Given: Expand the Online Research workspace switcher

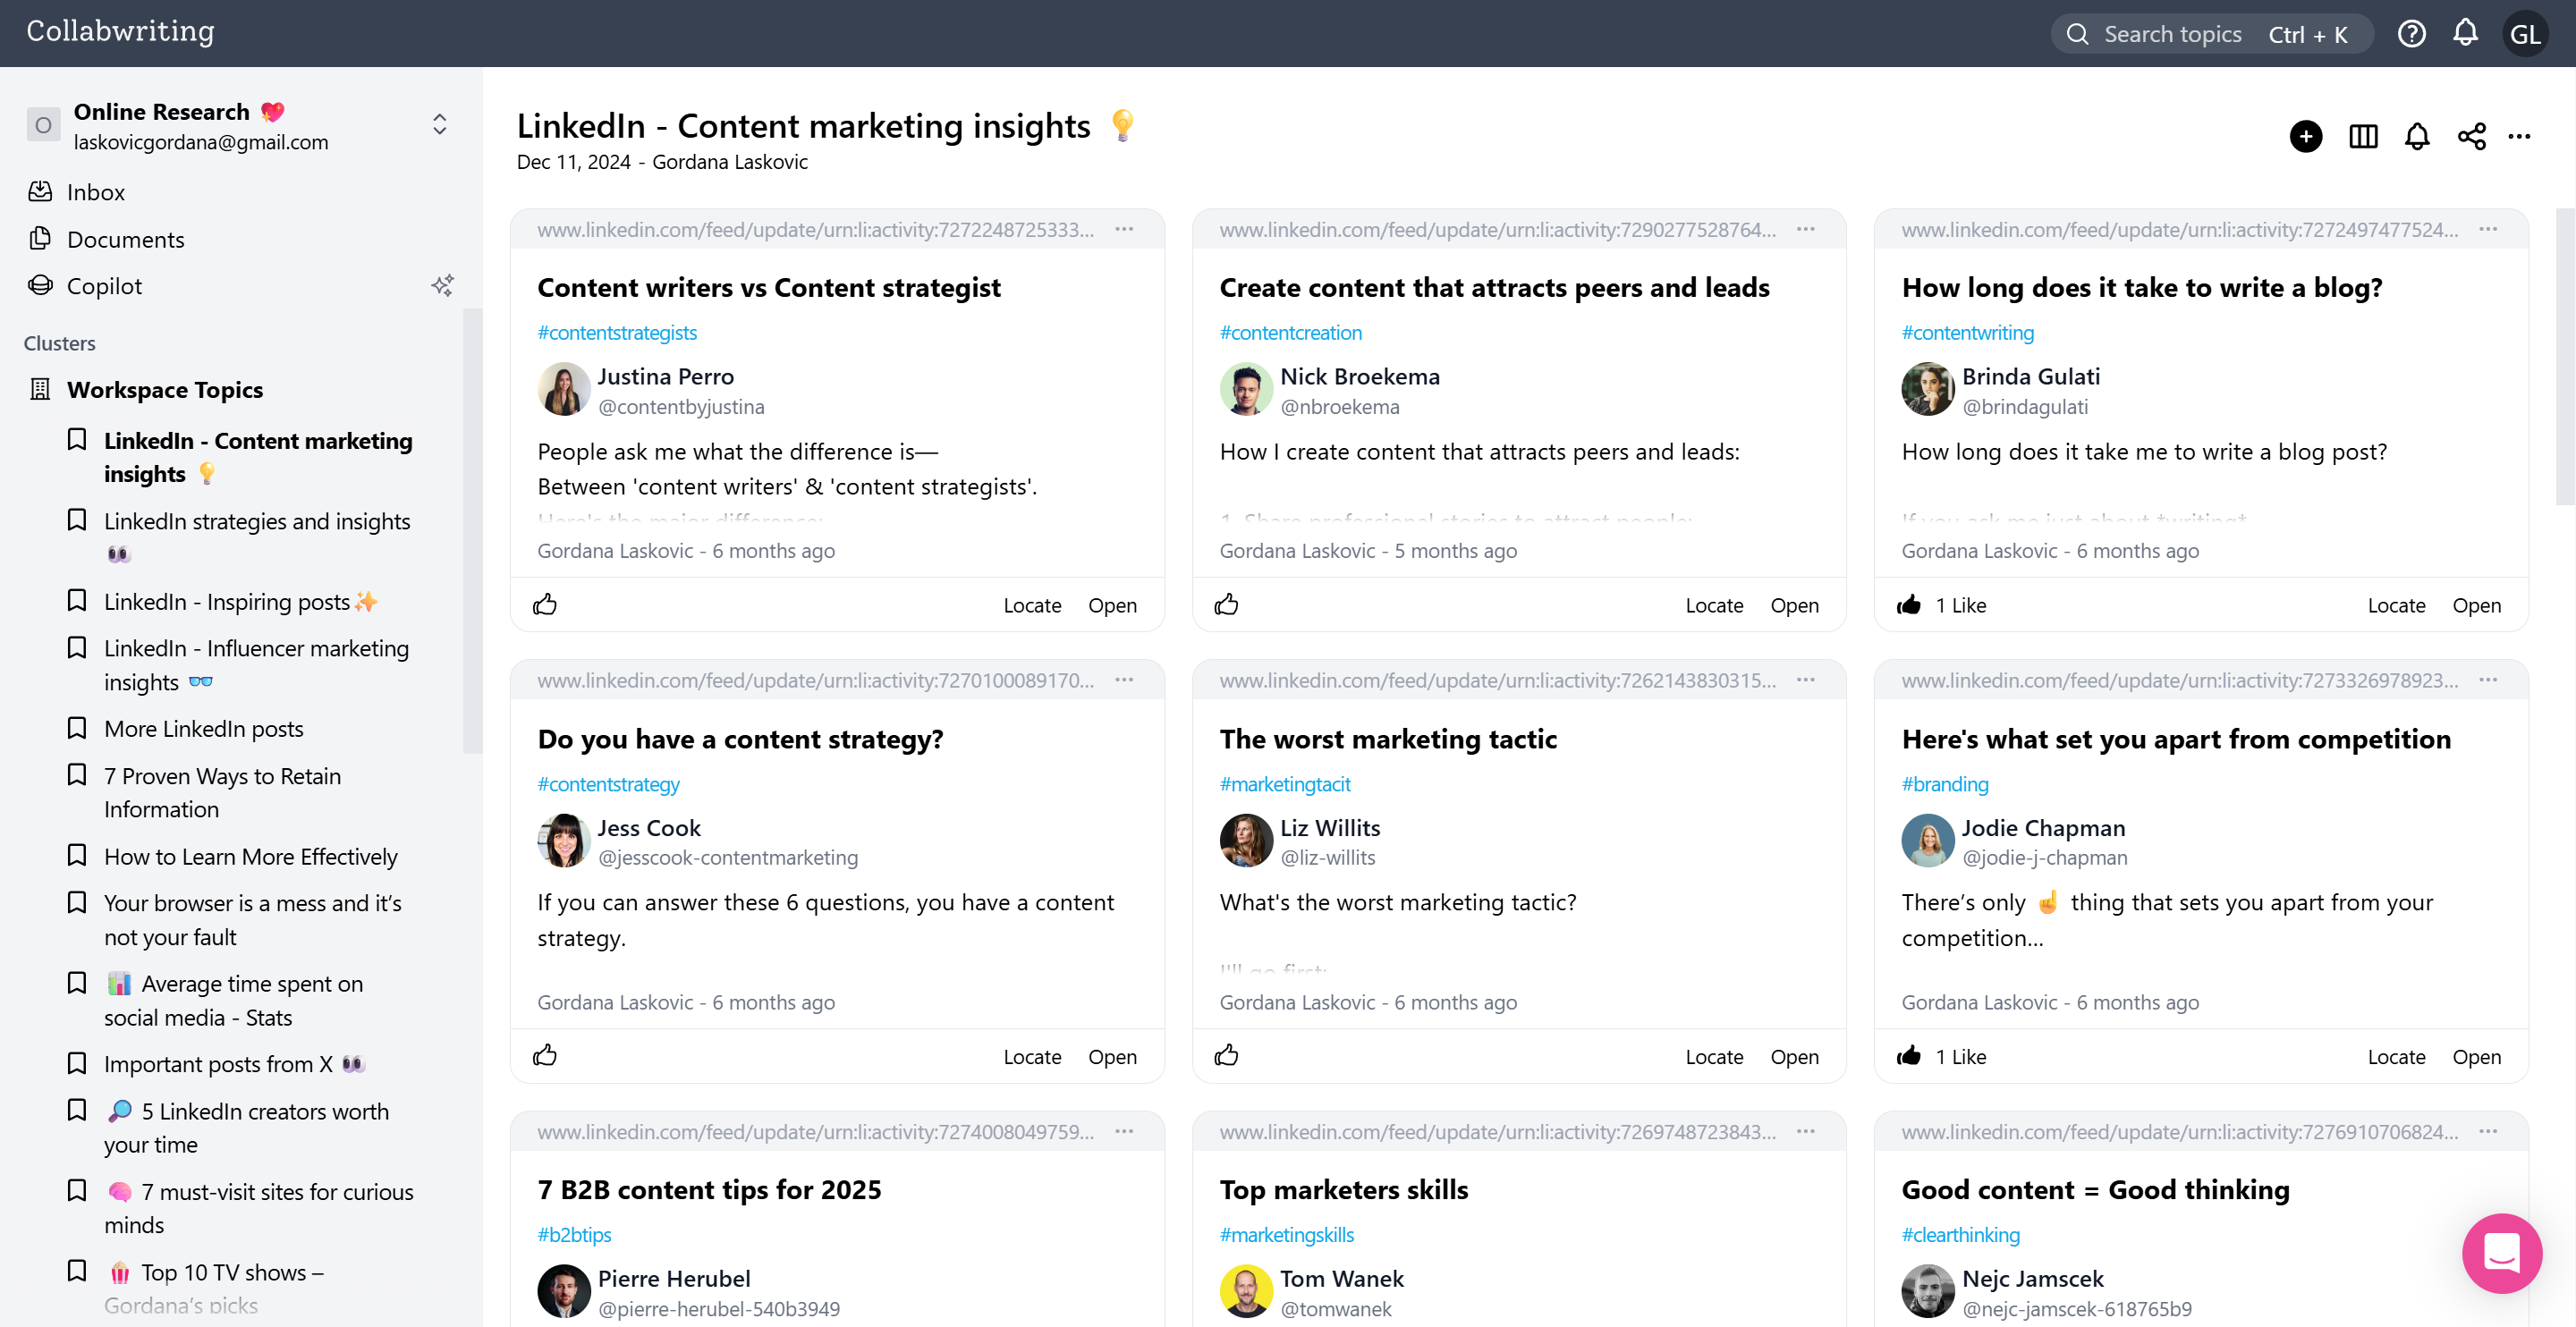Looking at the screenshot, I should [x=439, y=124].
